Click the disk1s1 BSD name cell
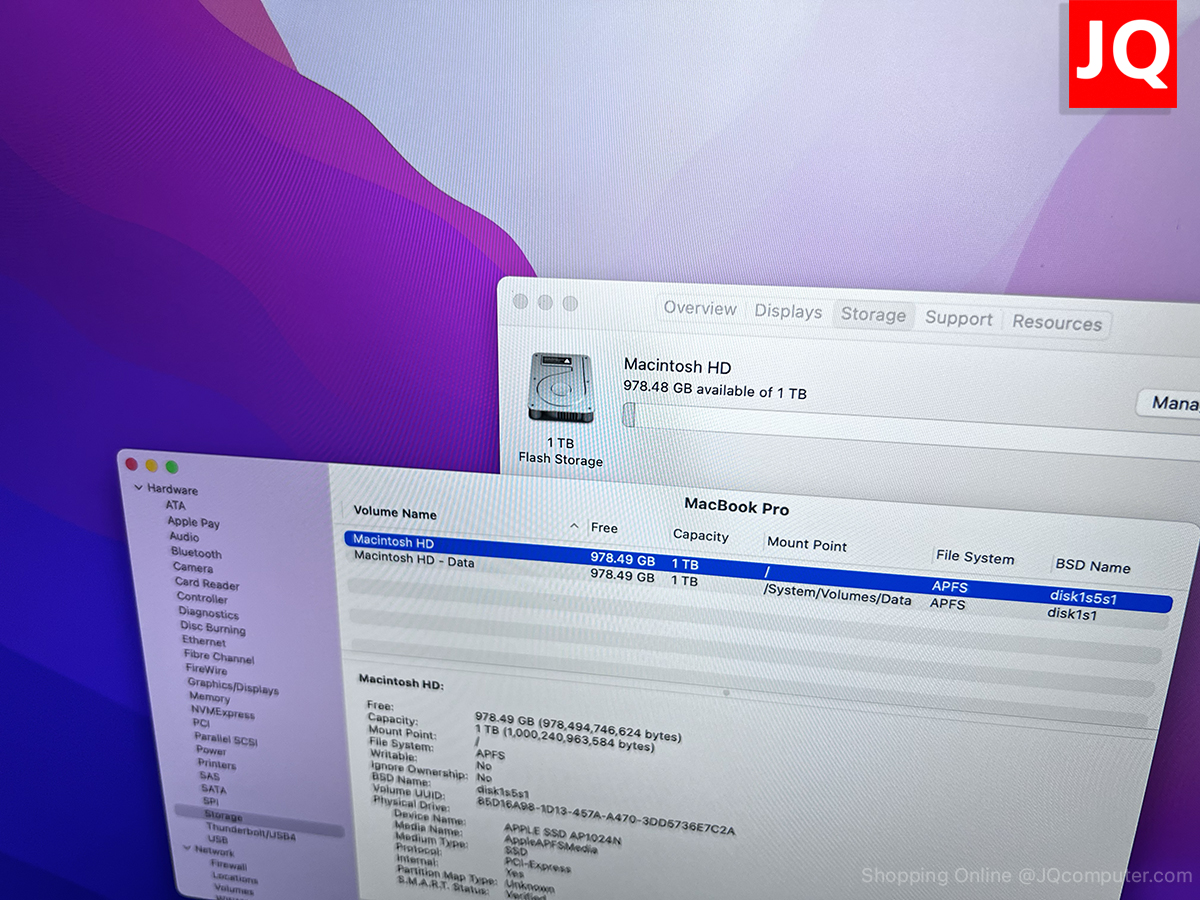The image size is (1200, 900). (1072, 614)
